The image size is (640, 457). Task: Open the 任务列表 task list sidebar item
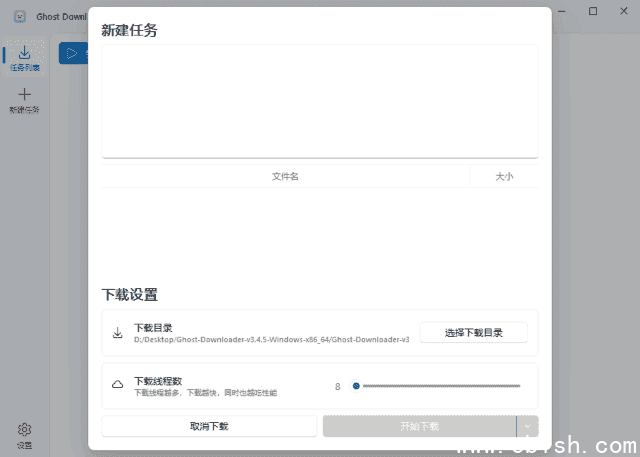tap(24, 57)
